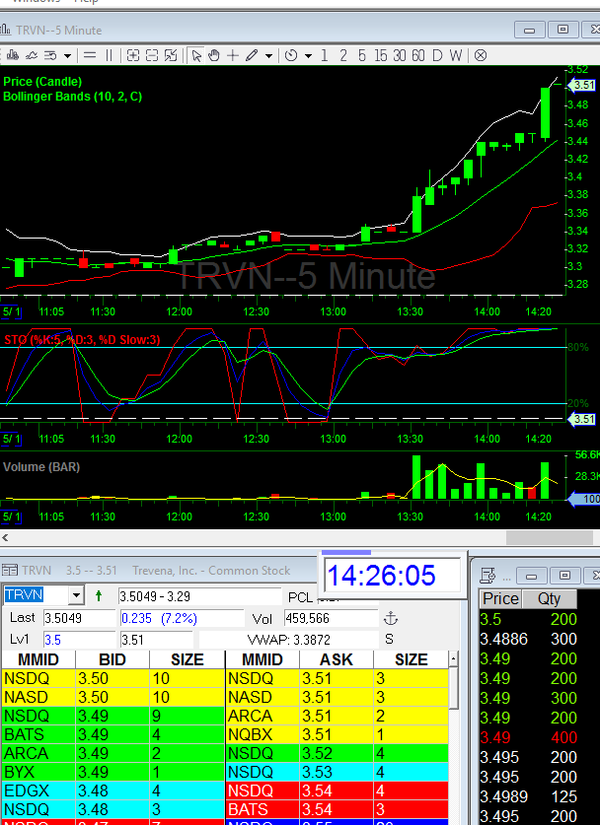Switch chart to 60 minute interval
Image resolution: width=600 pixels, height=825 pixels.
(418, 55)
